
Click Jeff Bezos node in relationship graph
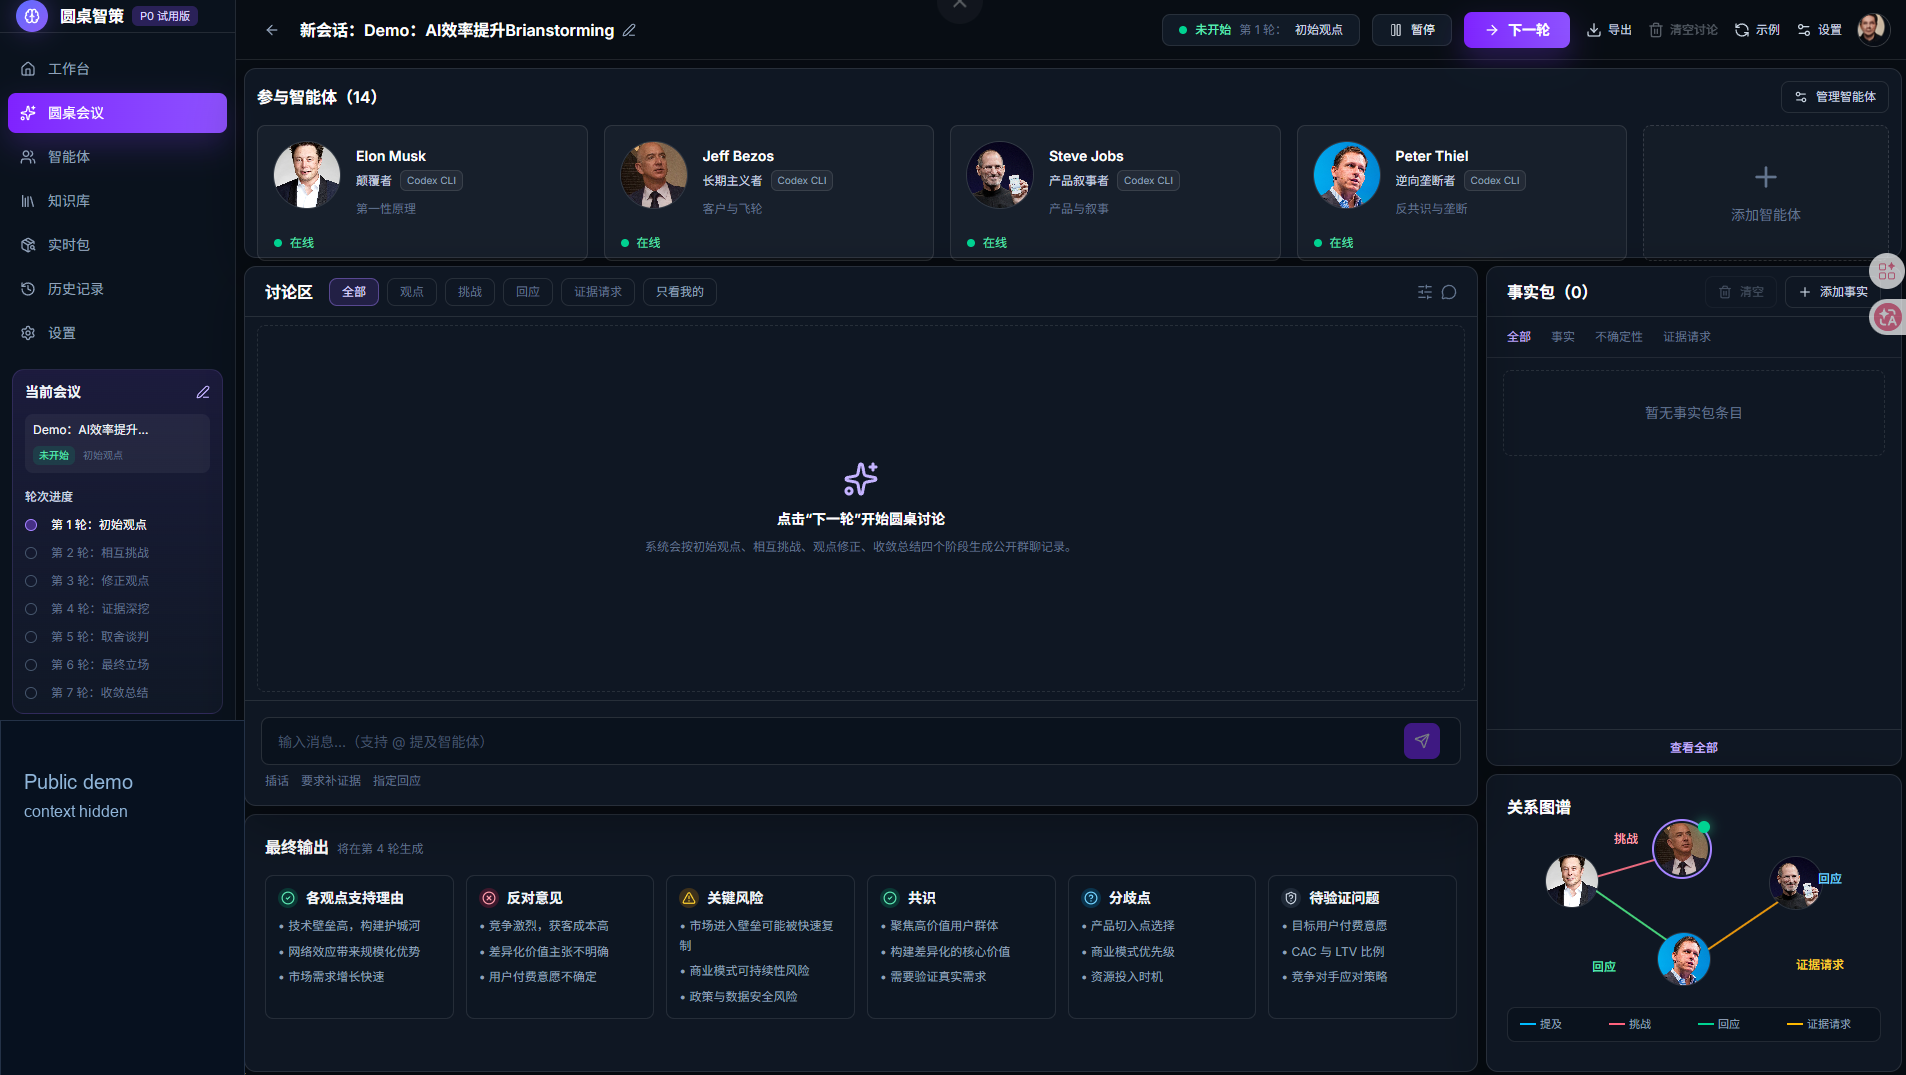pos(1681,849)
